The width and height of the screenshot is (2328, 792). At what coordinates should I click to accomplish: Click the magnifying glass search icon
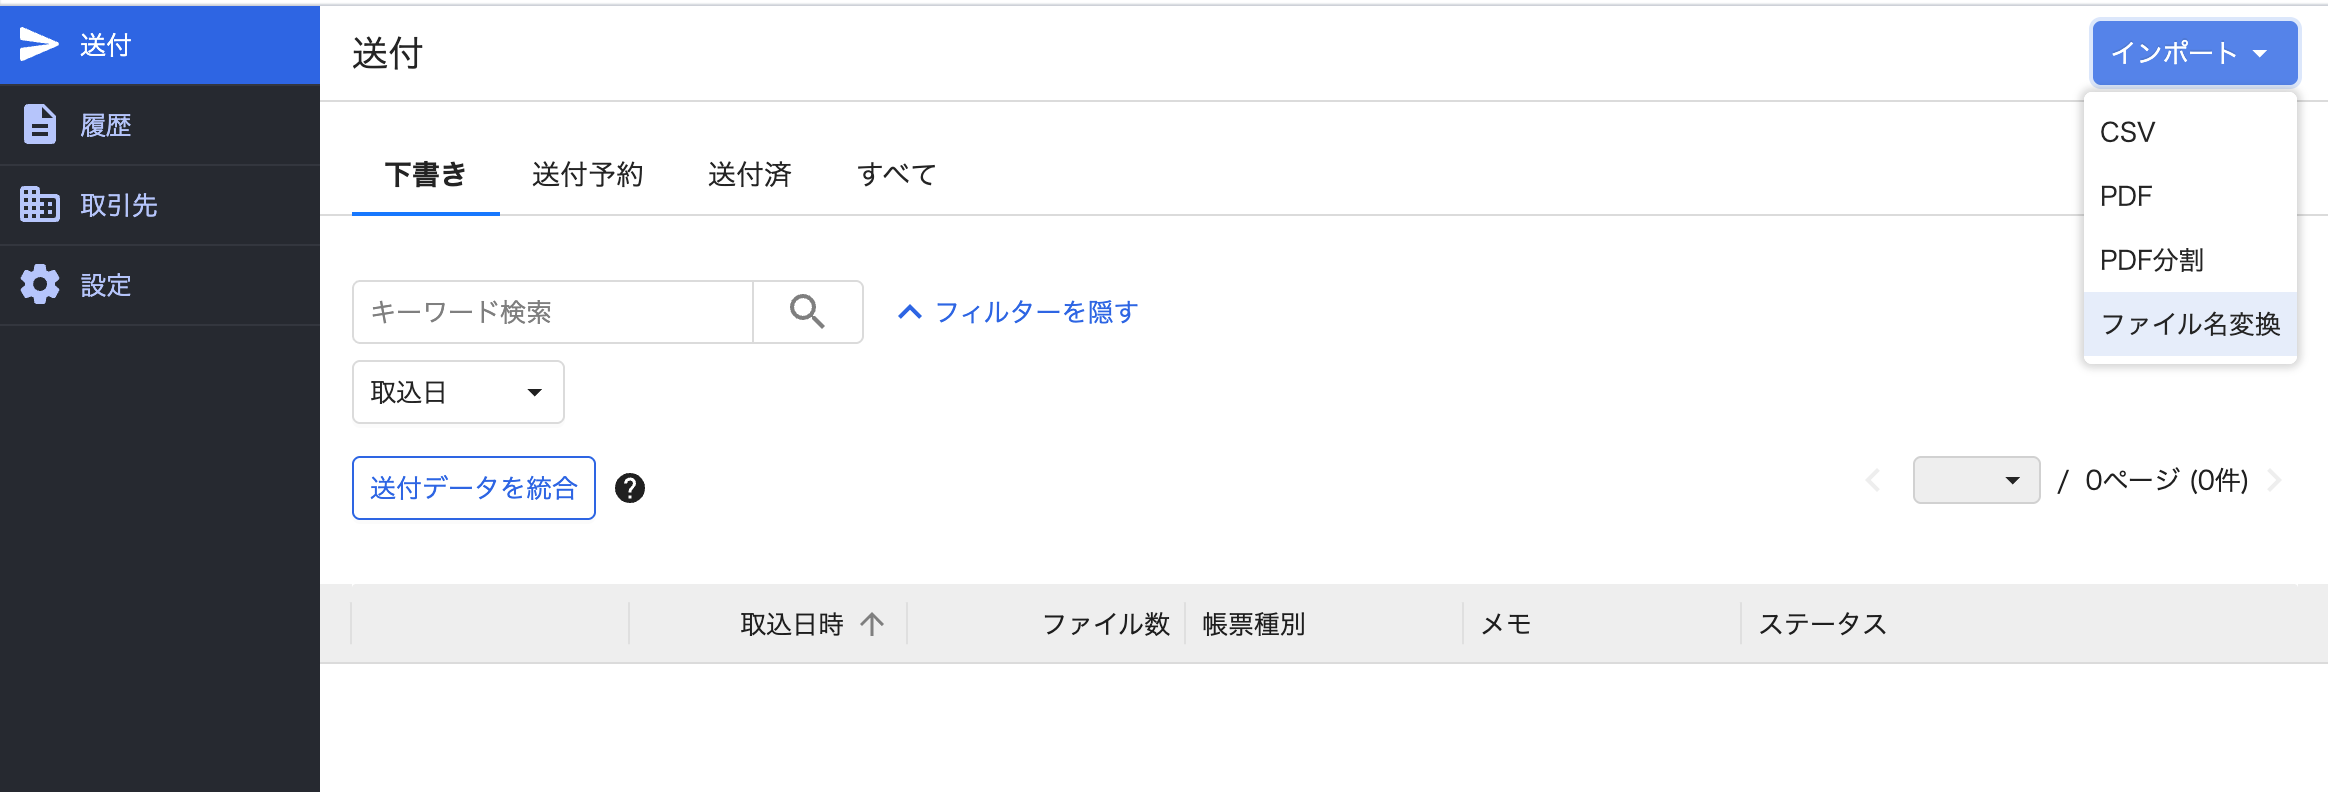click(807, 312)
